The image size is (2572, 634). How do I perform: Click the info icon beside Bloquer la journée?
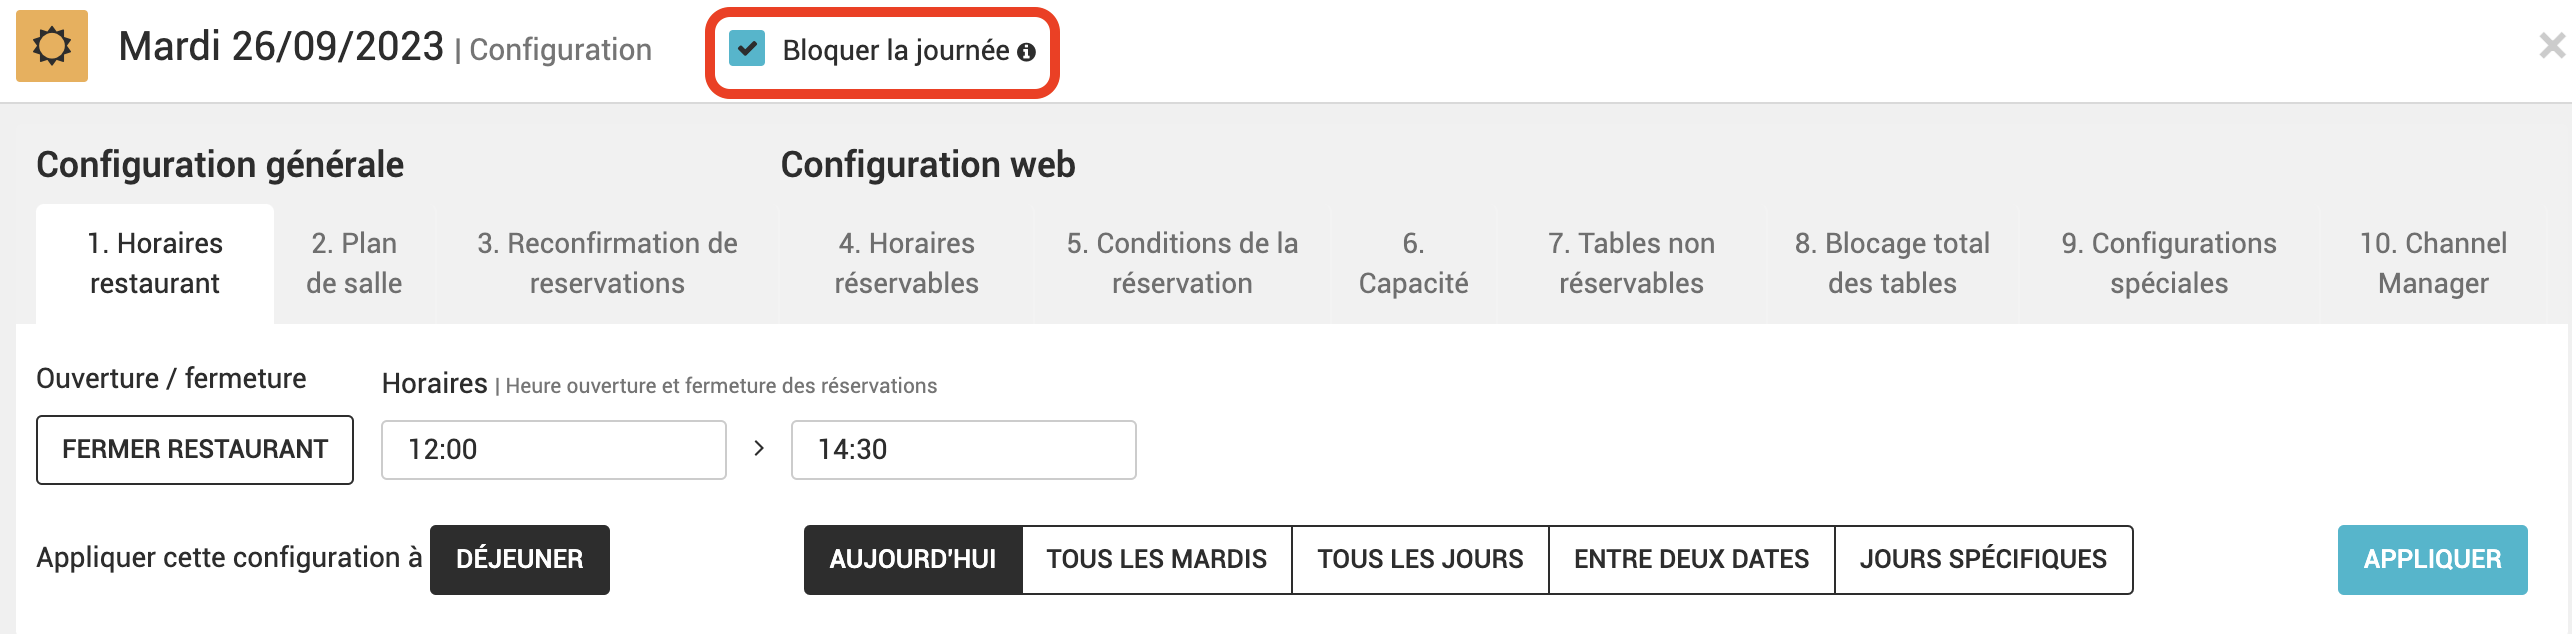coord(1026,52)
